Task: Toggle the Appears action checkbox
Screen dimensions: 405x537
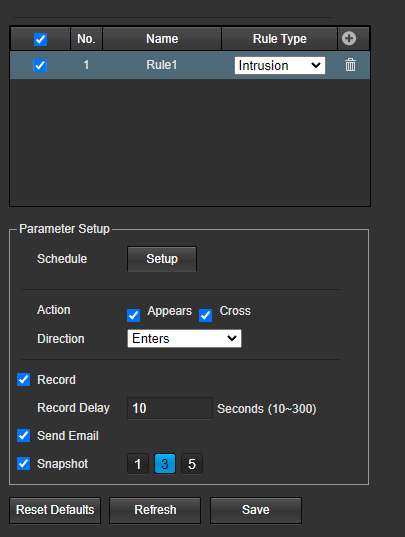Action: click(x=134, y=315)
